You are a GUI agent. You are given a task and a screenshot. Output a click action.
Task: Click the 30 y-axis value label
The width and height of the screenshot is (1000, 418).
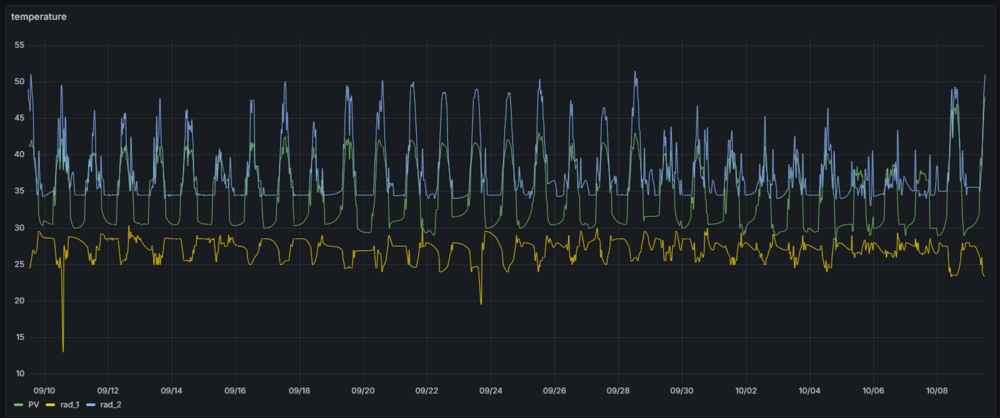tap(19, 228)
